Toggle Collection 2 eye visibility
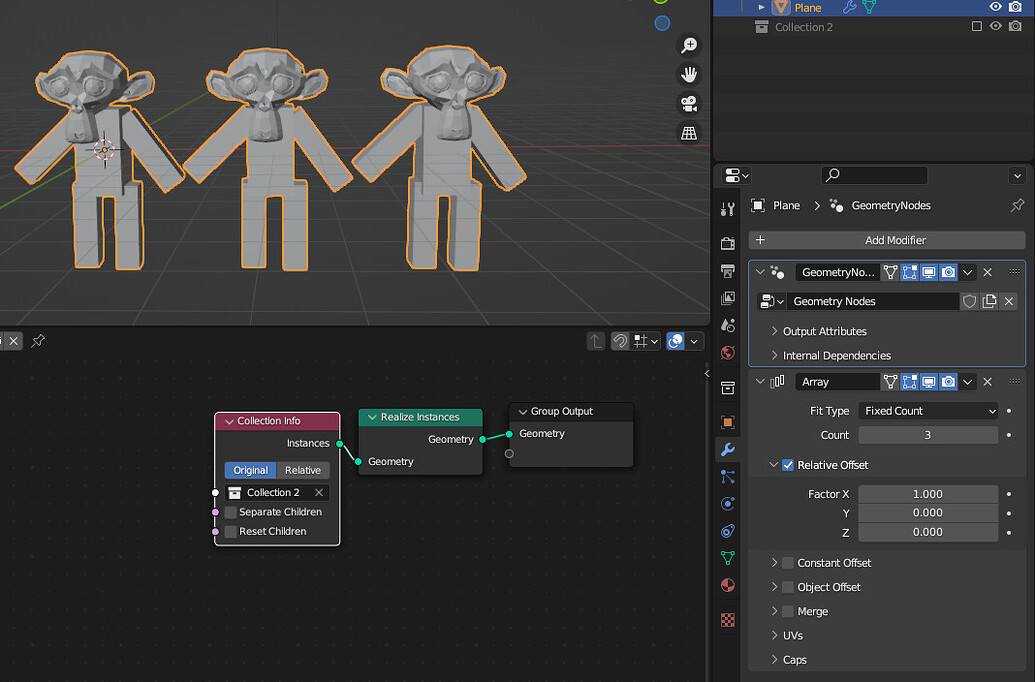1035x682 pixels. pyautogui.click(x=995, y=26)
